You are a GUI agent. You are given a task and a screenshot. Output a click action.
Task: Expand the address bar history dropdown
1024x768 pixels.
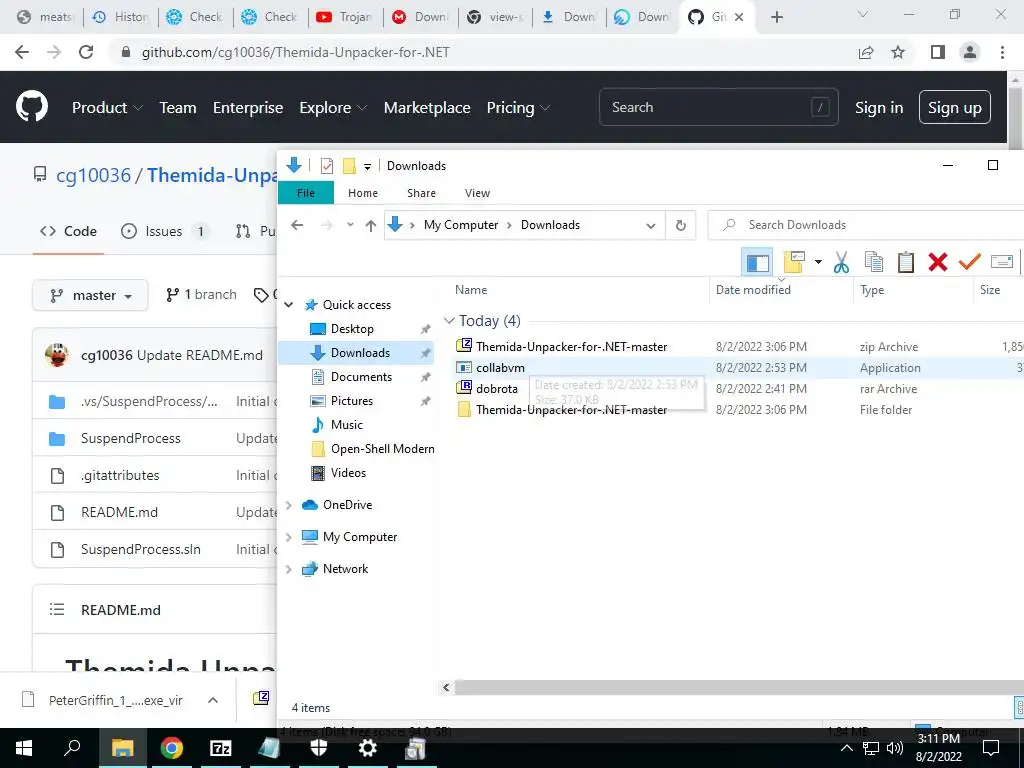(650, 225)
